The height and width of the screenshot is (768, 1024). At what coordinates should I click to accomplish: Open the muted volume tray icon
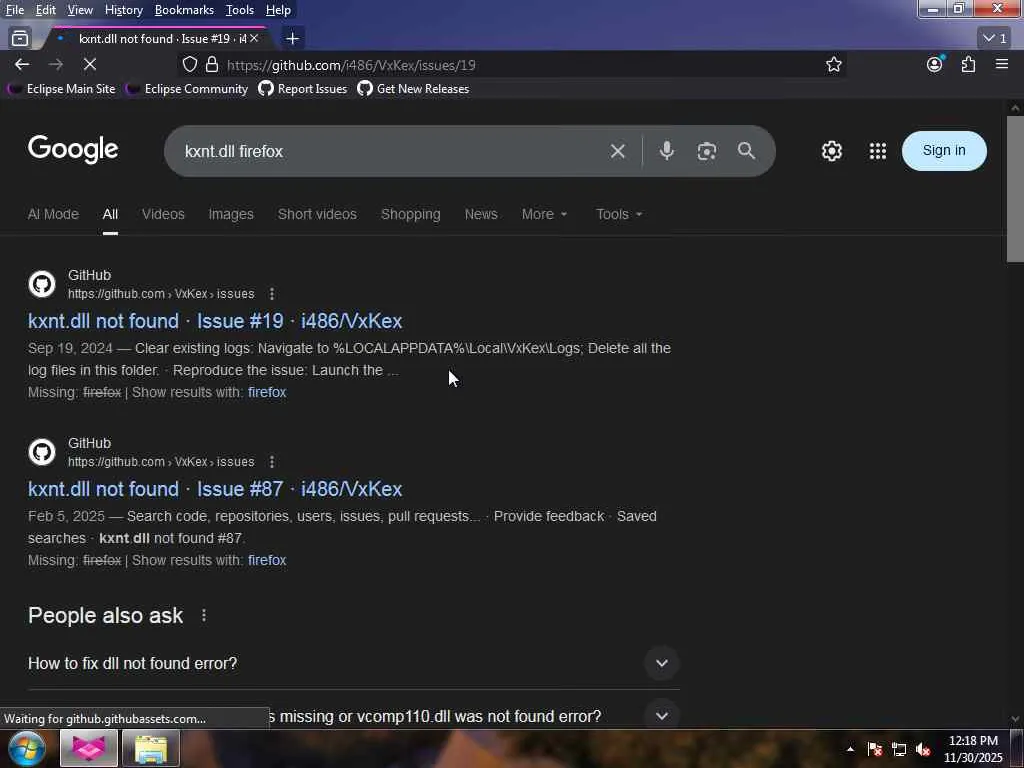(x=923, y=749)
